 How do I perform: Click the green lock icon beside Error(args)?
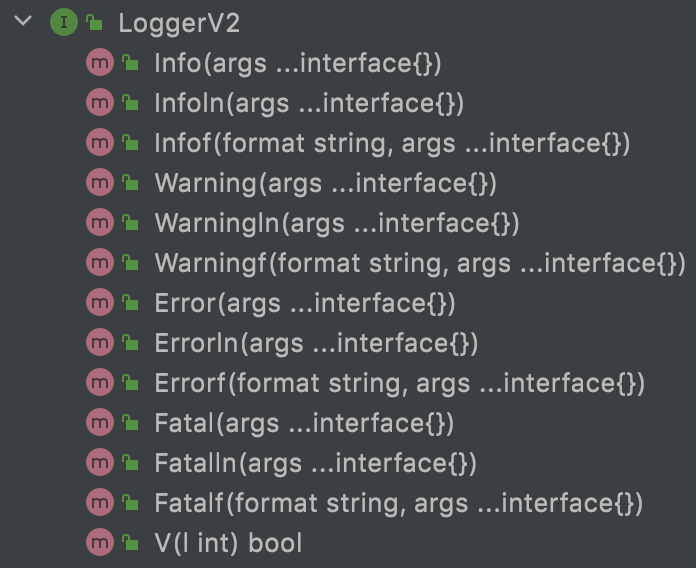(129, 303)
